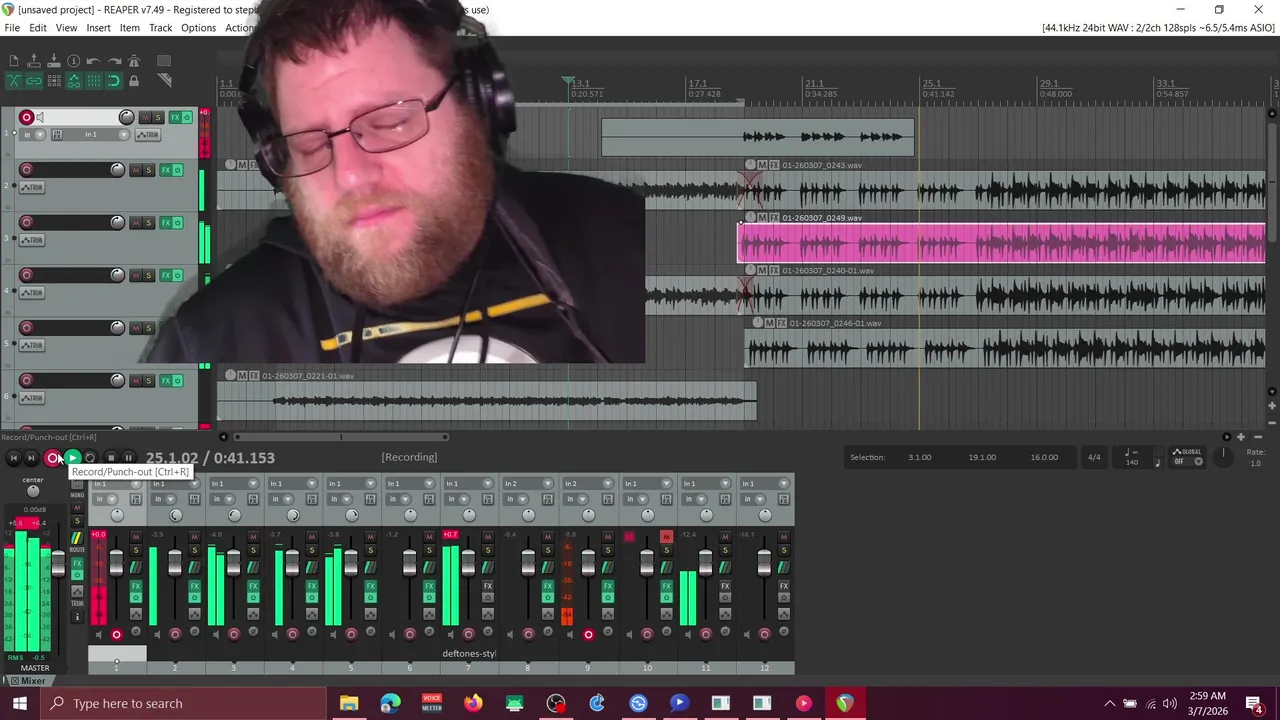The width and height of the screenshot is (1280, 720).
Task: Open the Options menu
Action: (x=198, y=28)
